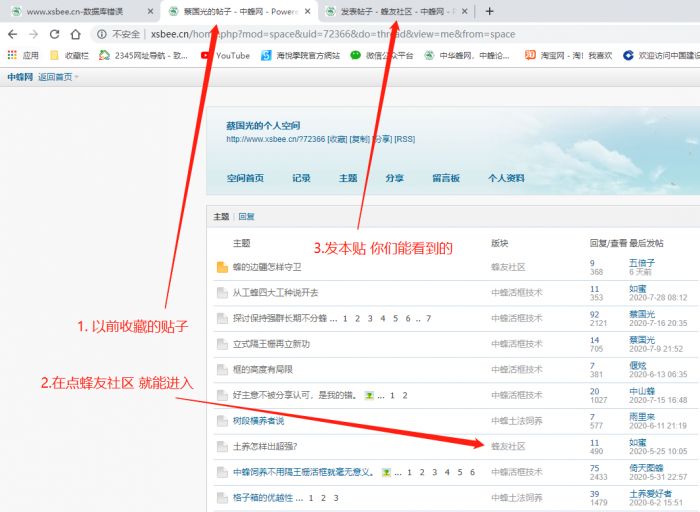Viewport: 700px width, 512px height.
Task: Click the [RSS] link under the space title
Action: click(x=405, y=139)
